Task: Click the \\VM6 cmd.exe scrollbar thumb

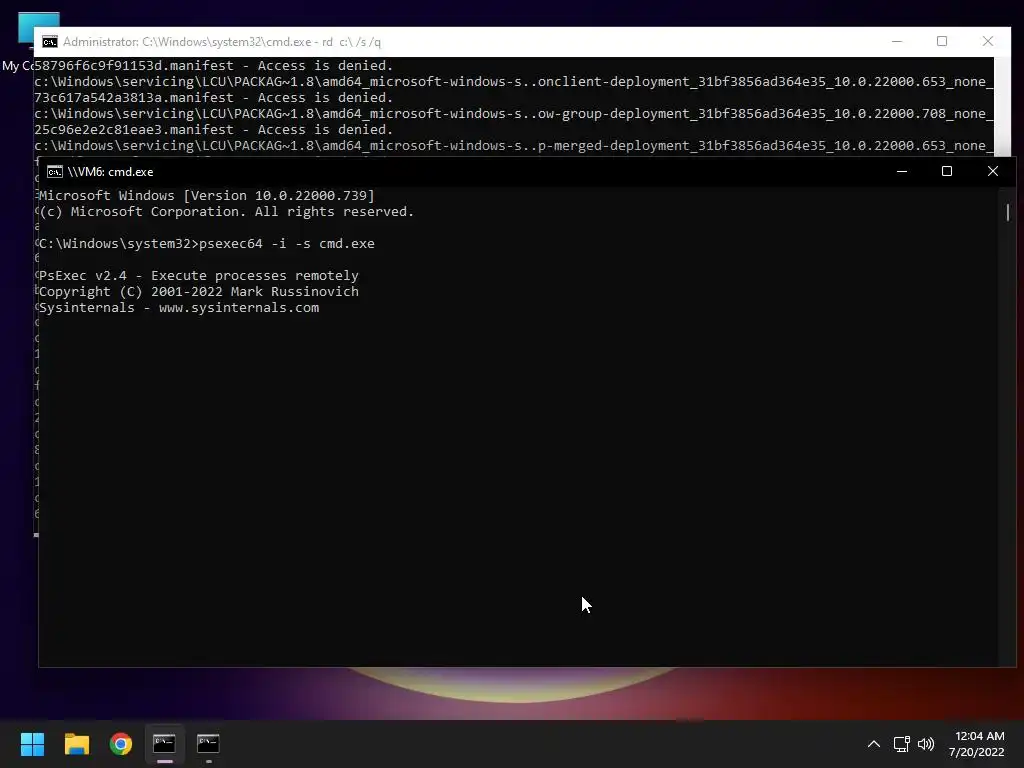Action: (x=1008, y=212)
